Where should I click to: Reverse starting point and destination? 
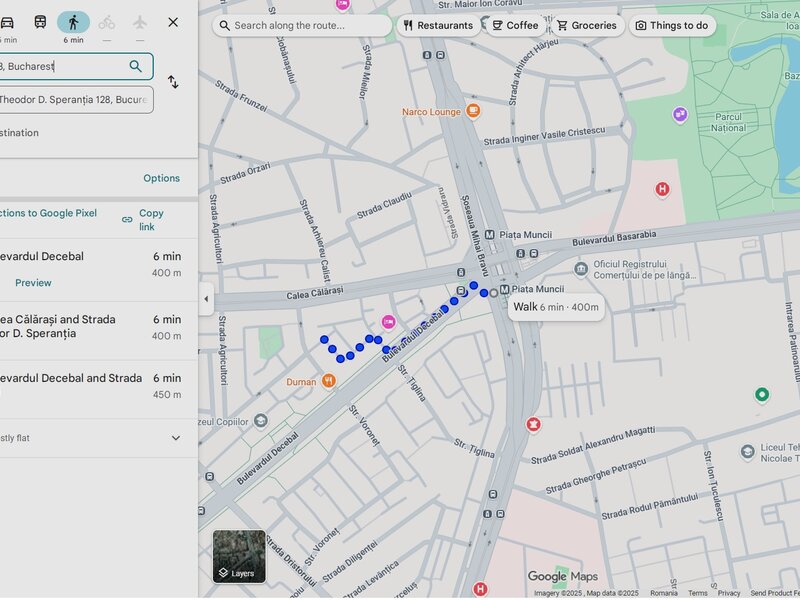pyautogui.click(x=173, y=82)
